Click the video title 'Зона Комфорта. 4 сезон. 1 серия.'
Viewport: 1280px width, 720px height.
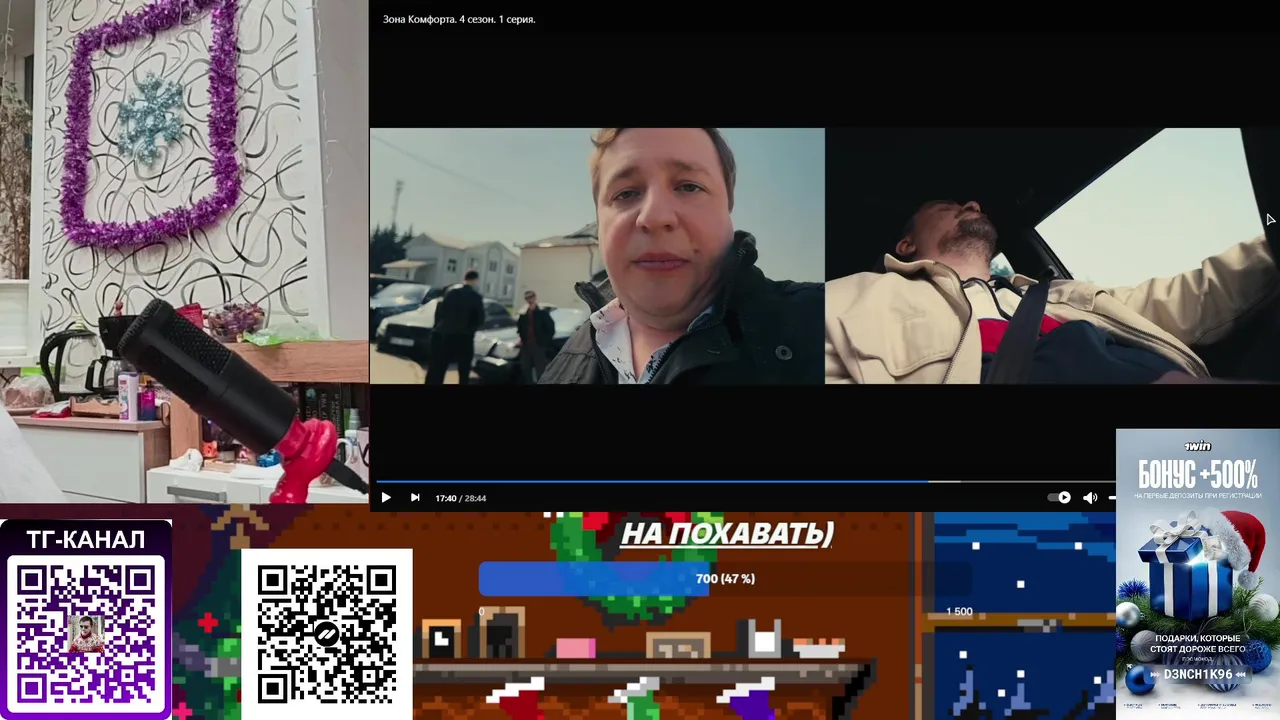459,19
